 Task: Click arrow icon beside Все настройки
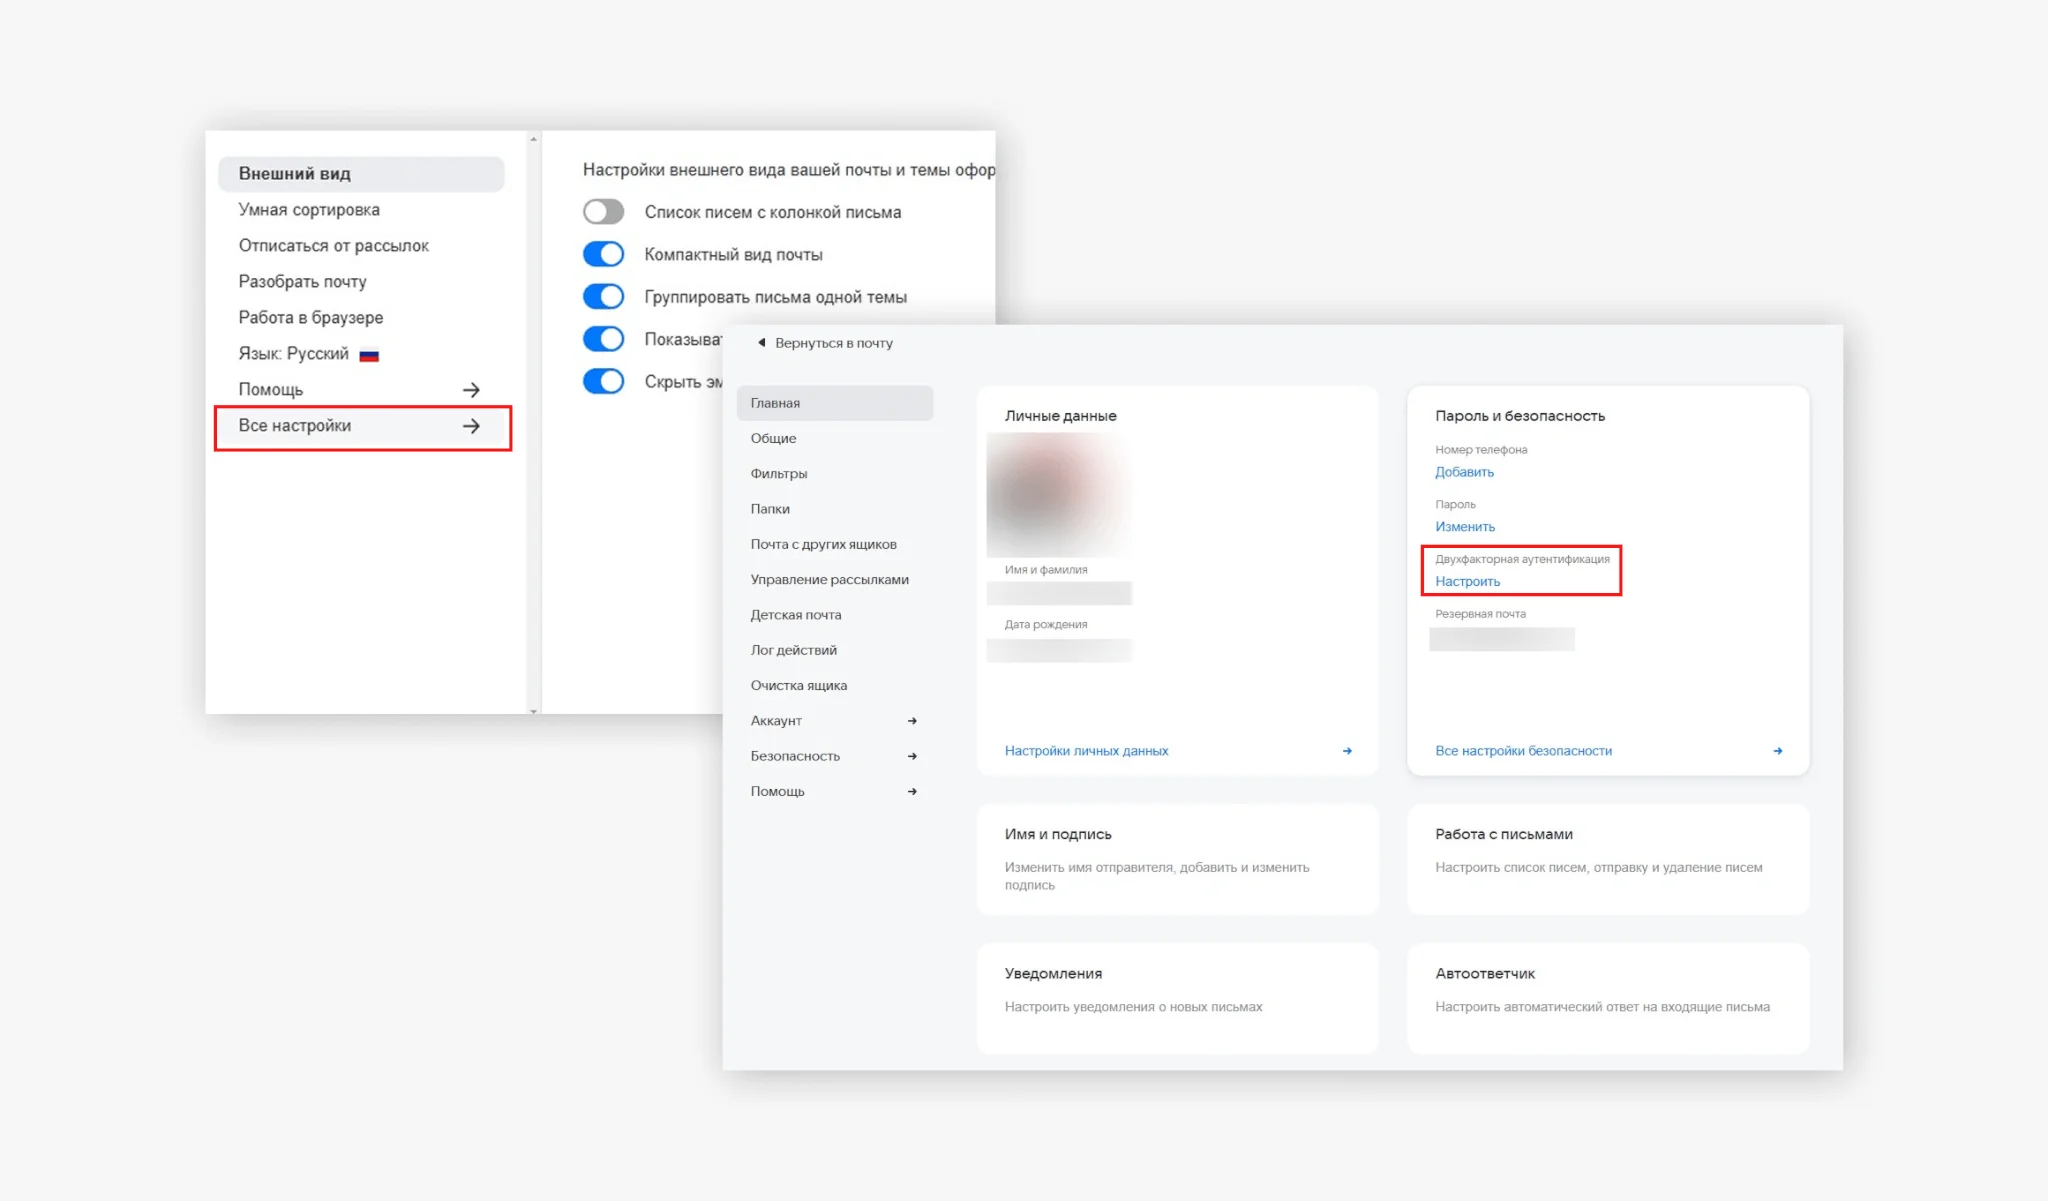[x=471, y=426]
